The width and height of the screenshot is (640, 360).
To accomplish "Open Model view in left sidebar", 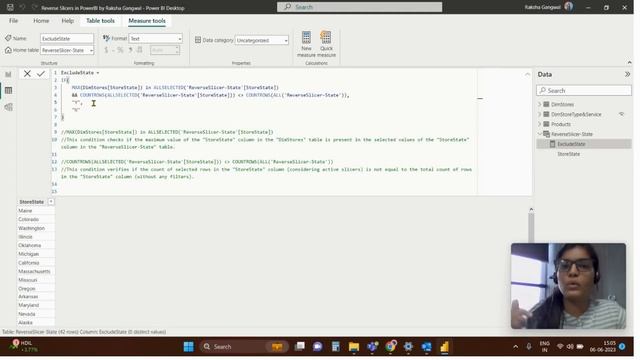I will click(x=8, y=107).
